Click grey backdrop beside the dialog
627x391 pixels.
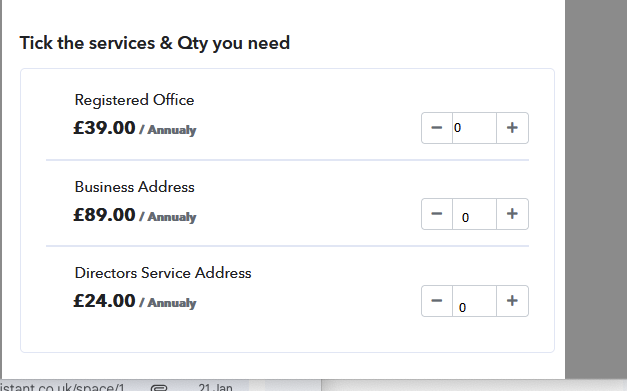596,188
